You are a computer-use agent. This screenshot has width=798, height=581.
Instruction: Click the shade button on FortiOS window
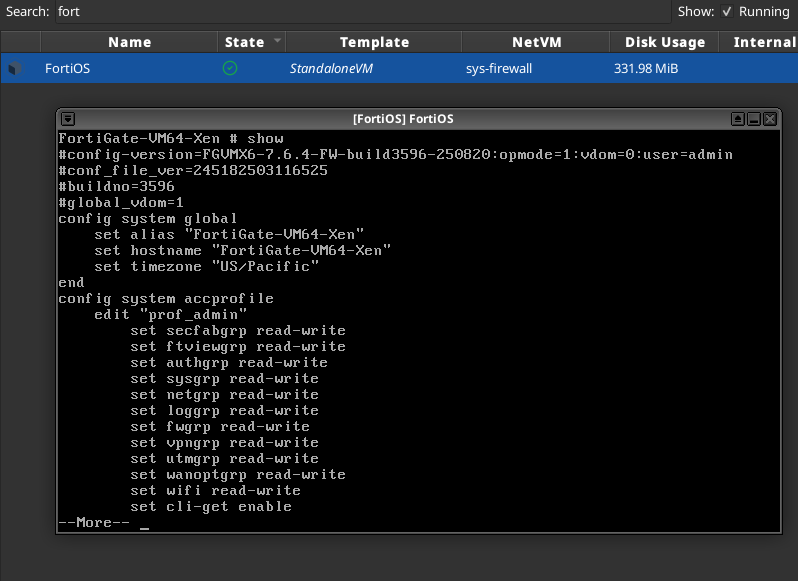(x=738, y=118)
